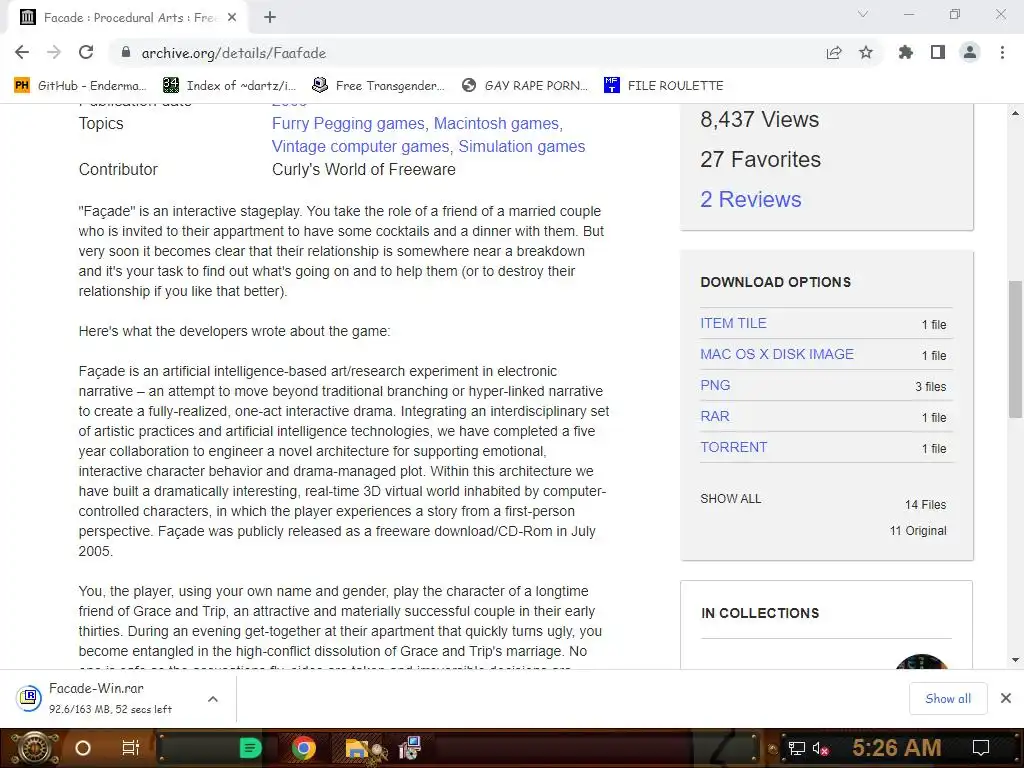Click the scrollbar down arrow
The width and height of the screenshot is (1024, 768).
(1015, 660)
